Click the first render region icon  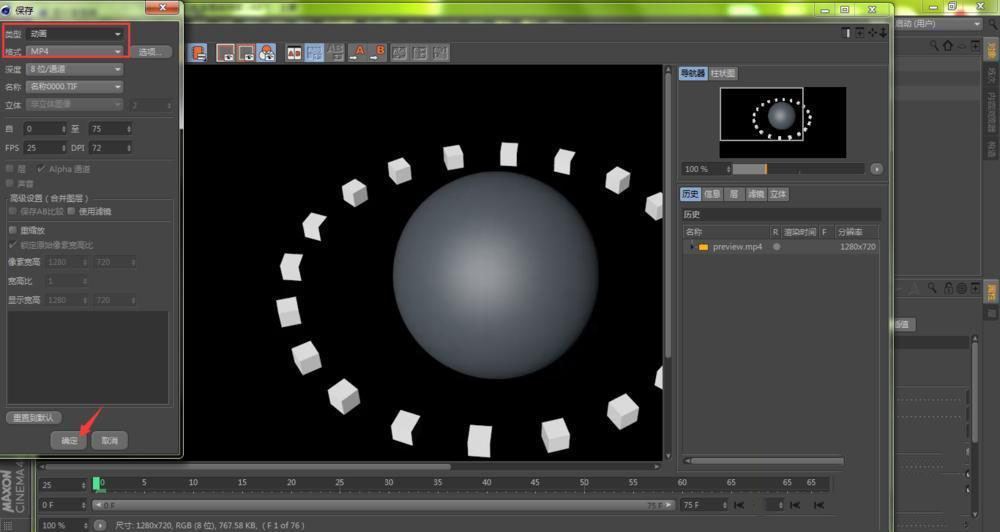225,52
